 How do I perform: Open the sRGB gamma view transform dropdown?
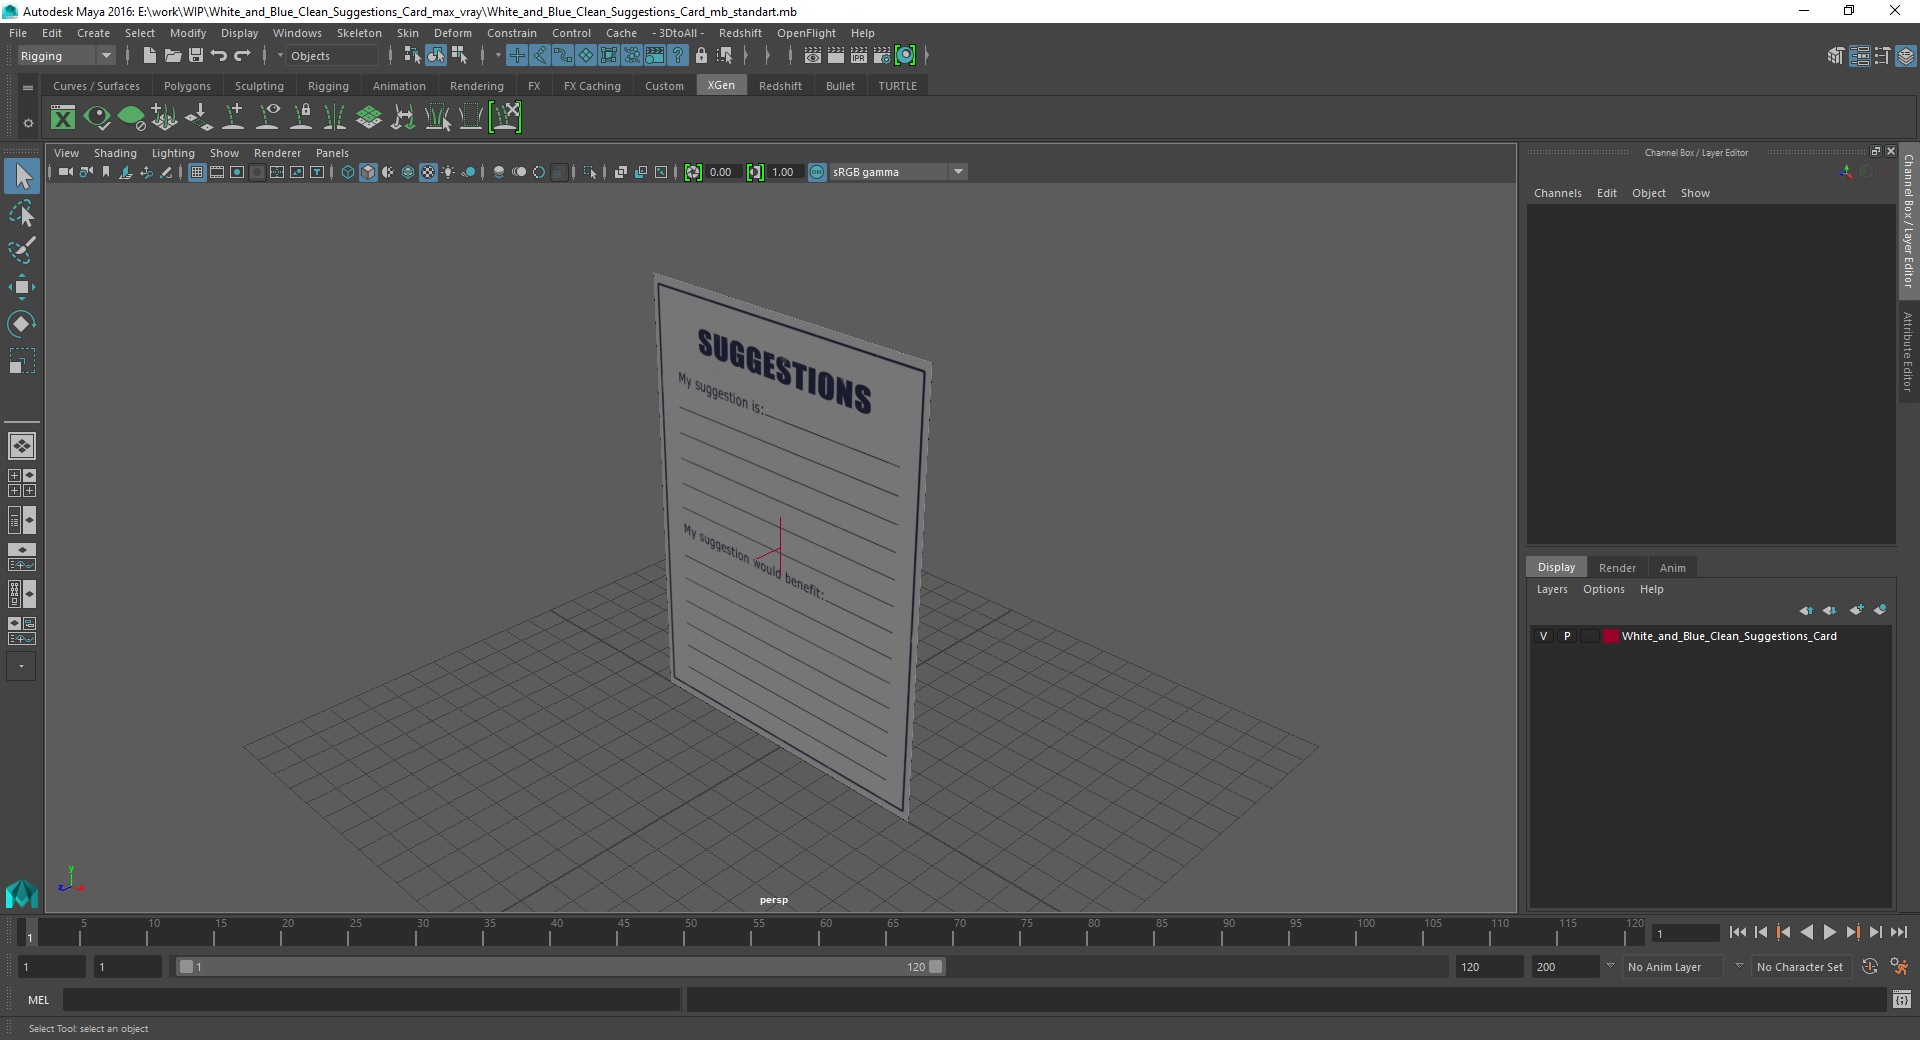897,172
